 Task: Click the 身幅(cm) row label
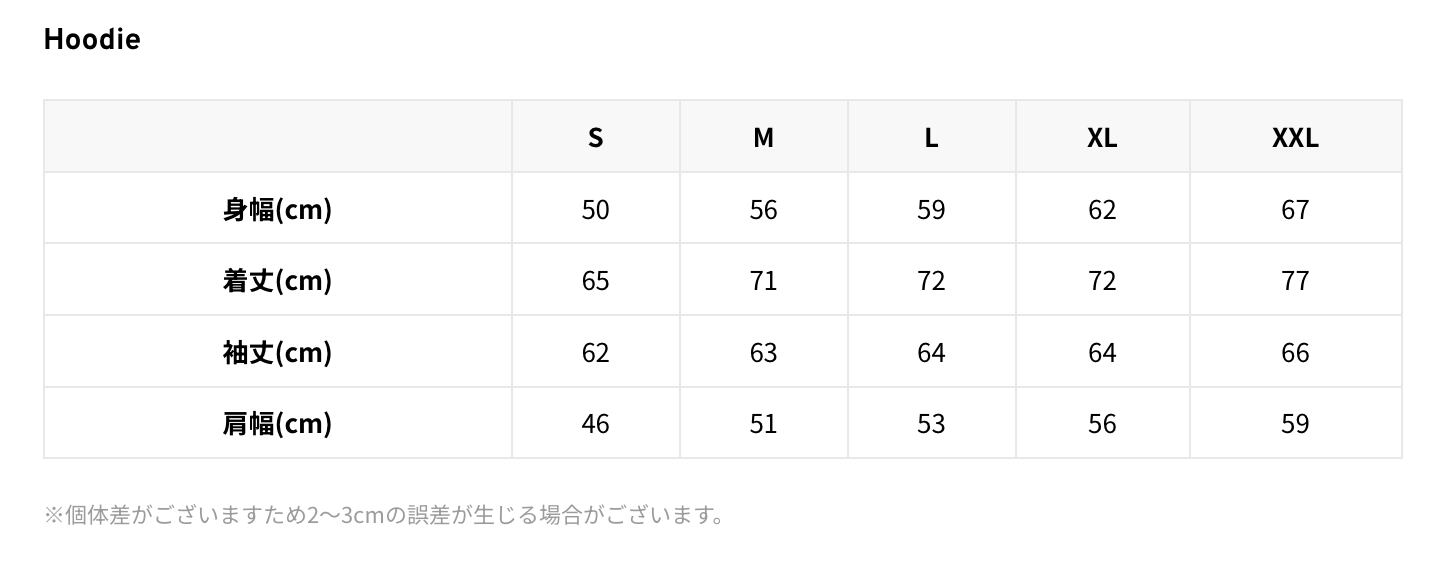277,209
